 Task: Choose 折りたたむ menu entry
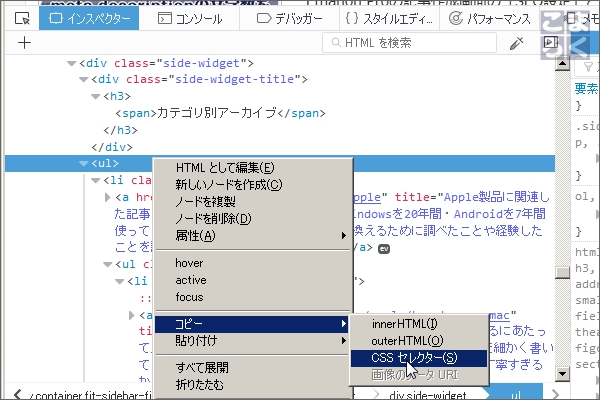253,384
